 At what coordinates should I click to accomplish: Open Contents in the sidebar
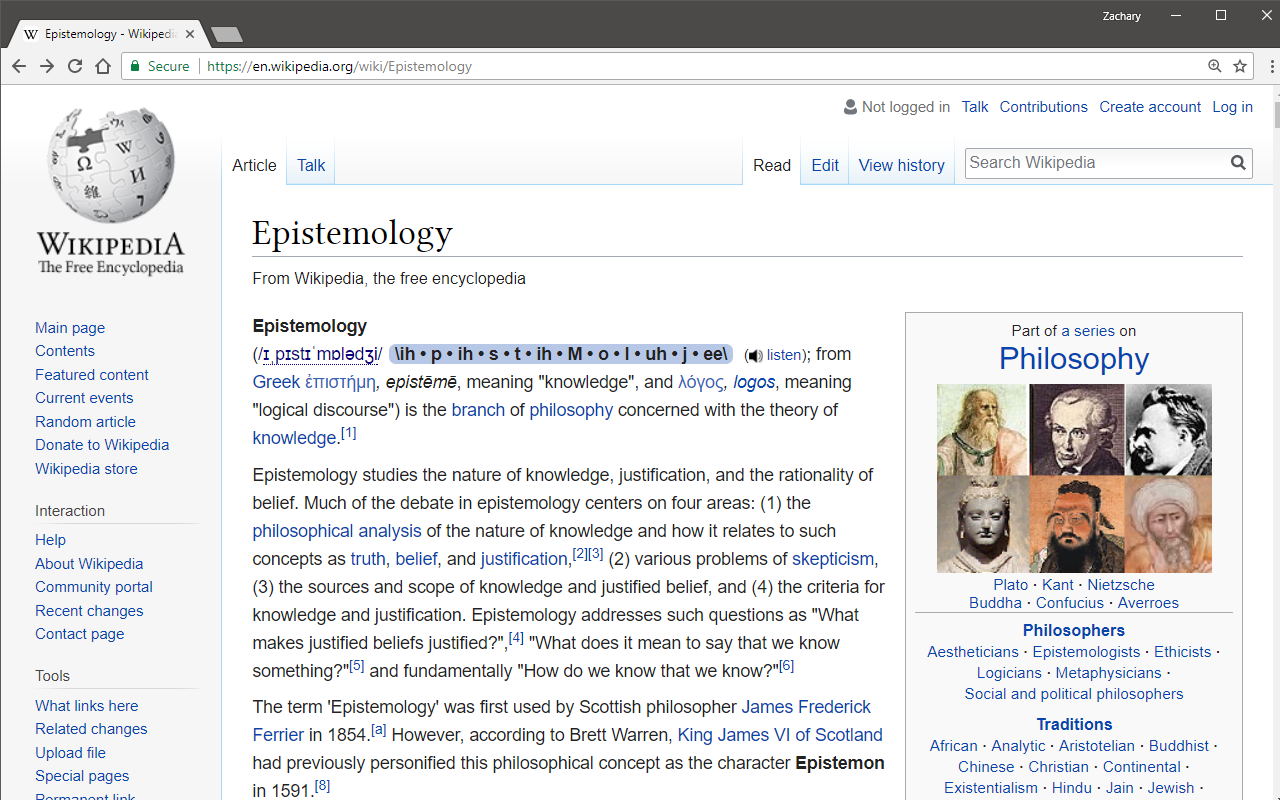[65, 351]
